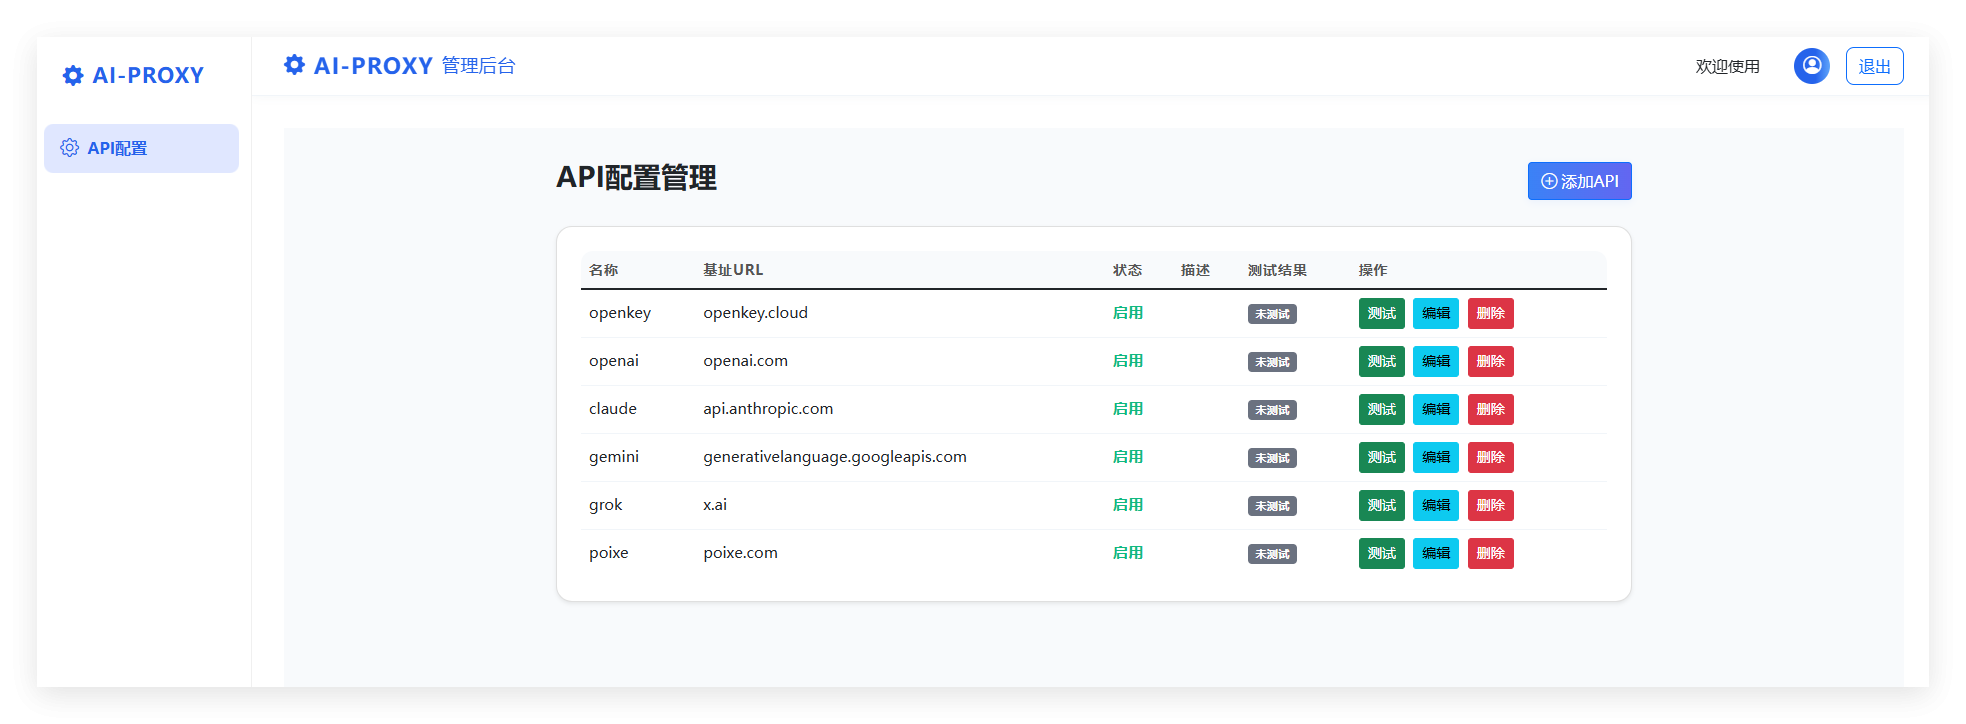Click the openkey.cloud URL cell
The image size is (1966, 724).
[x=755, y=313]
